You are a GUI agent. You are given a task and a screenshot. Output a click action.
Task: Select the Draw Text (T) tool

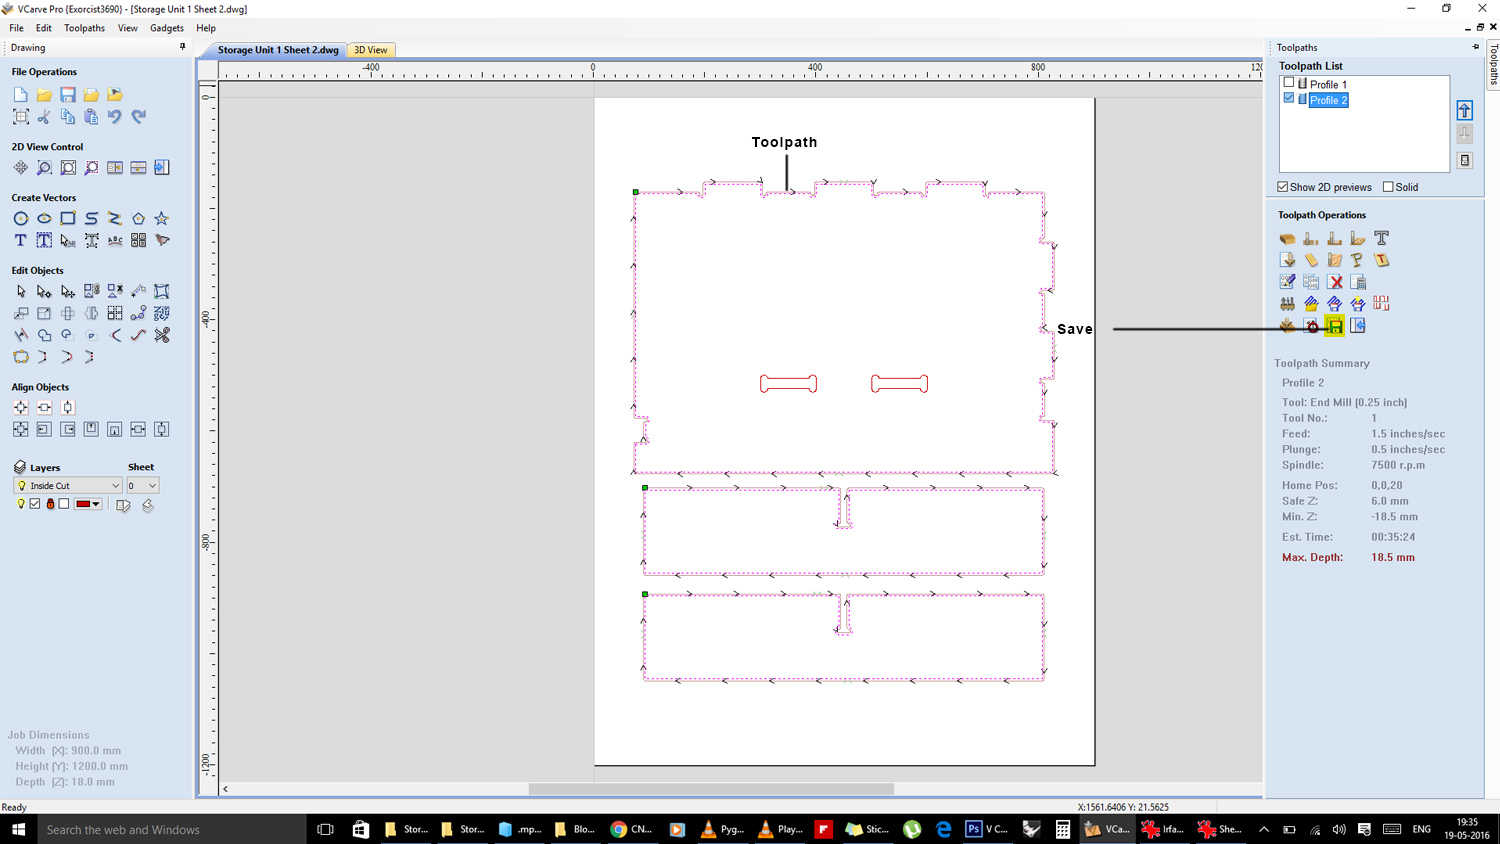21,240
